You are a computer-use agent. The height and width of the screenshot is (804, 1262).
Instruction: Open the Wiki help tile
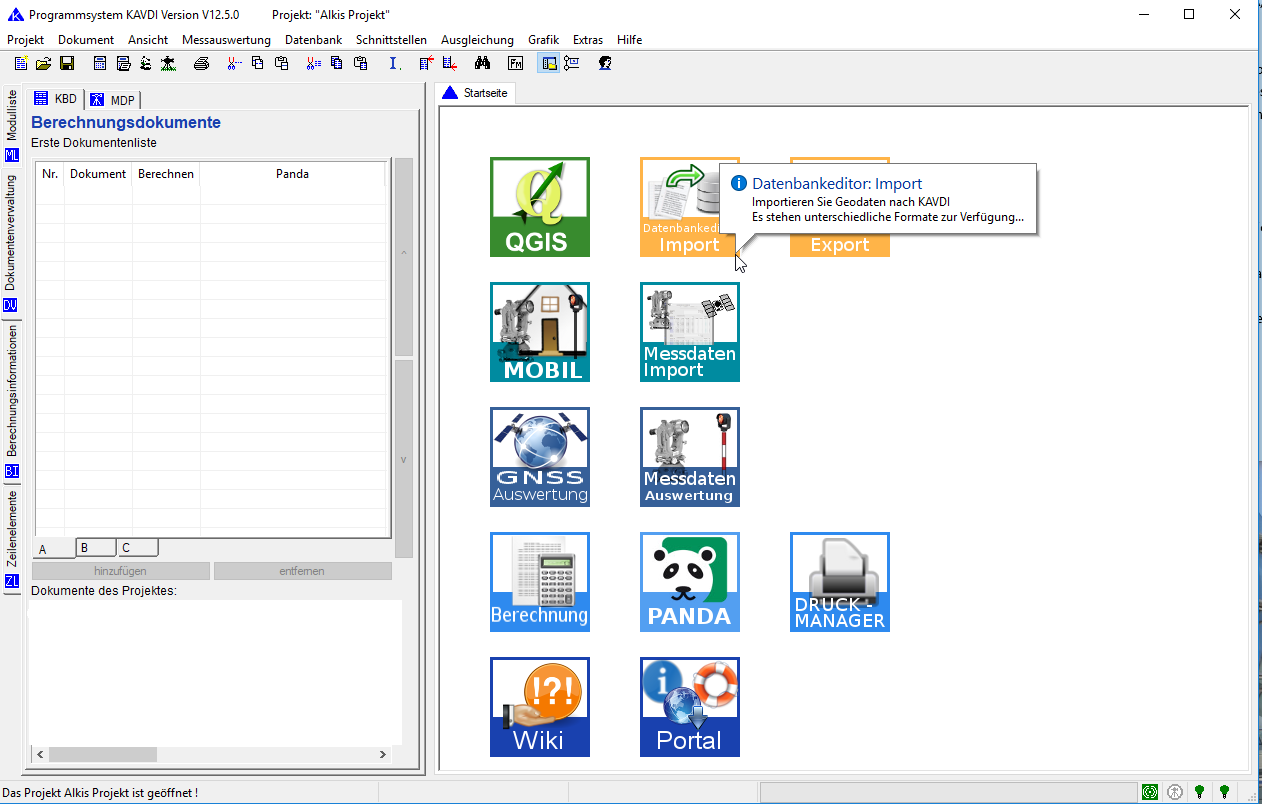click(539, 707)
